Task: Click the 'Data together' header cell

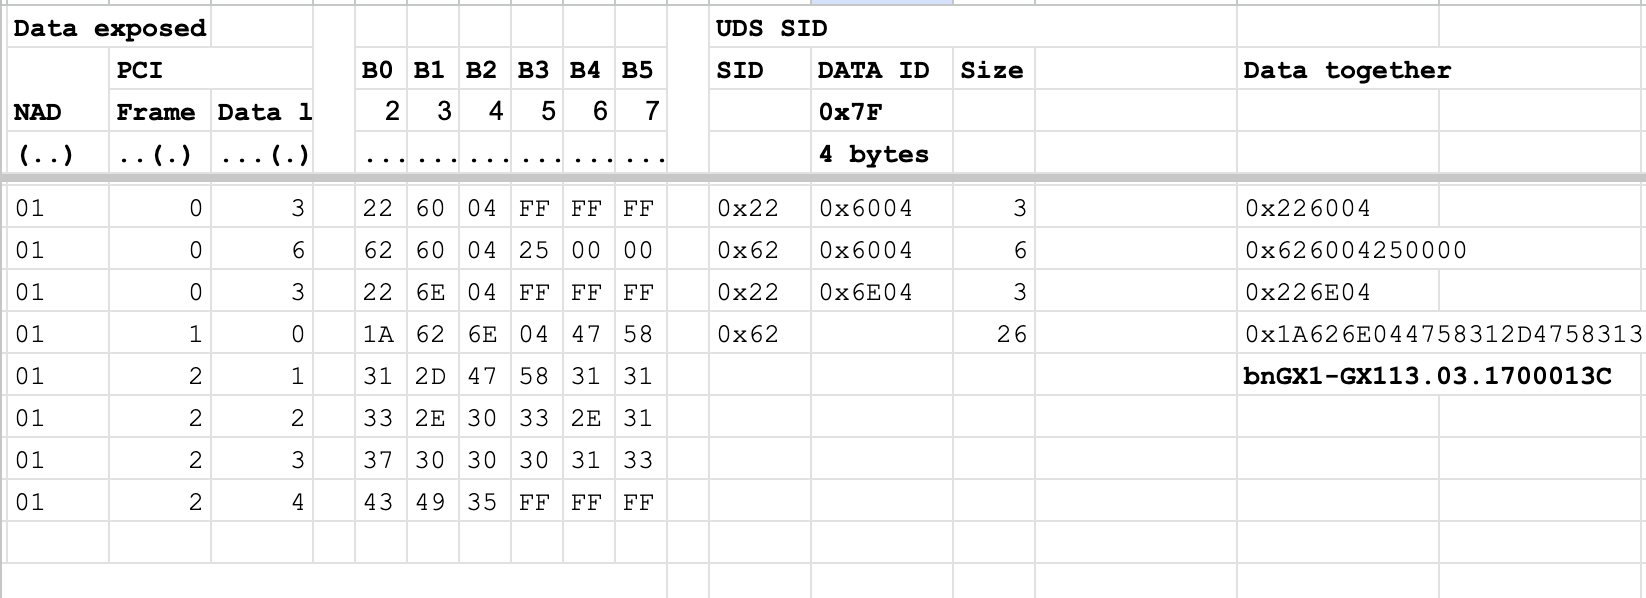Action: click(x=1346, y=70)
